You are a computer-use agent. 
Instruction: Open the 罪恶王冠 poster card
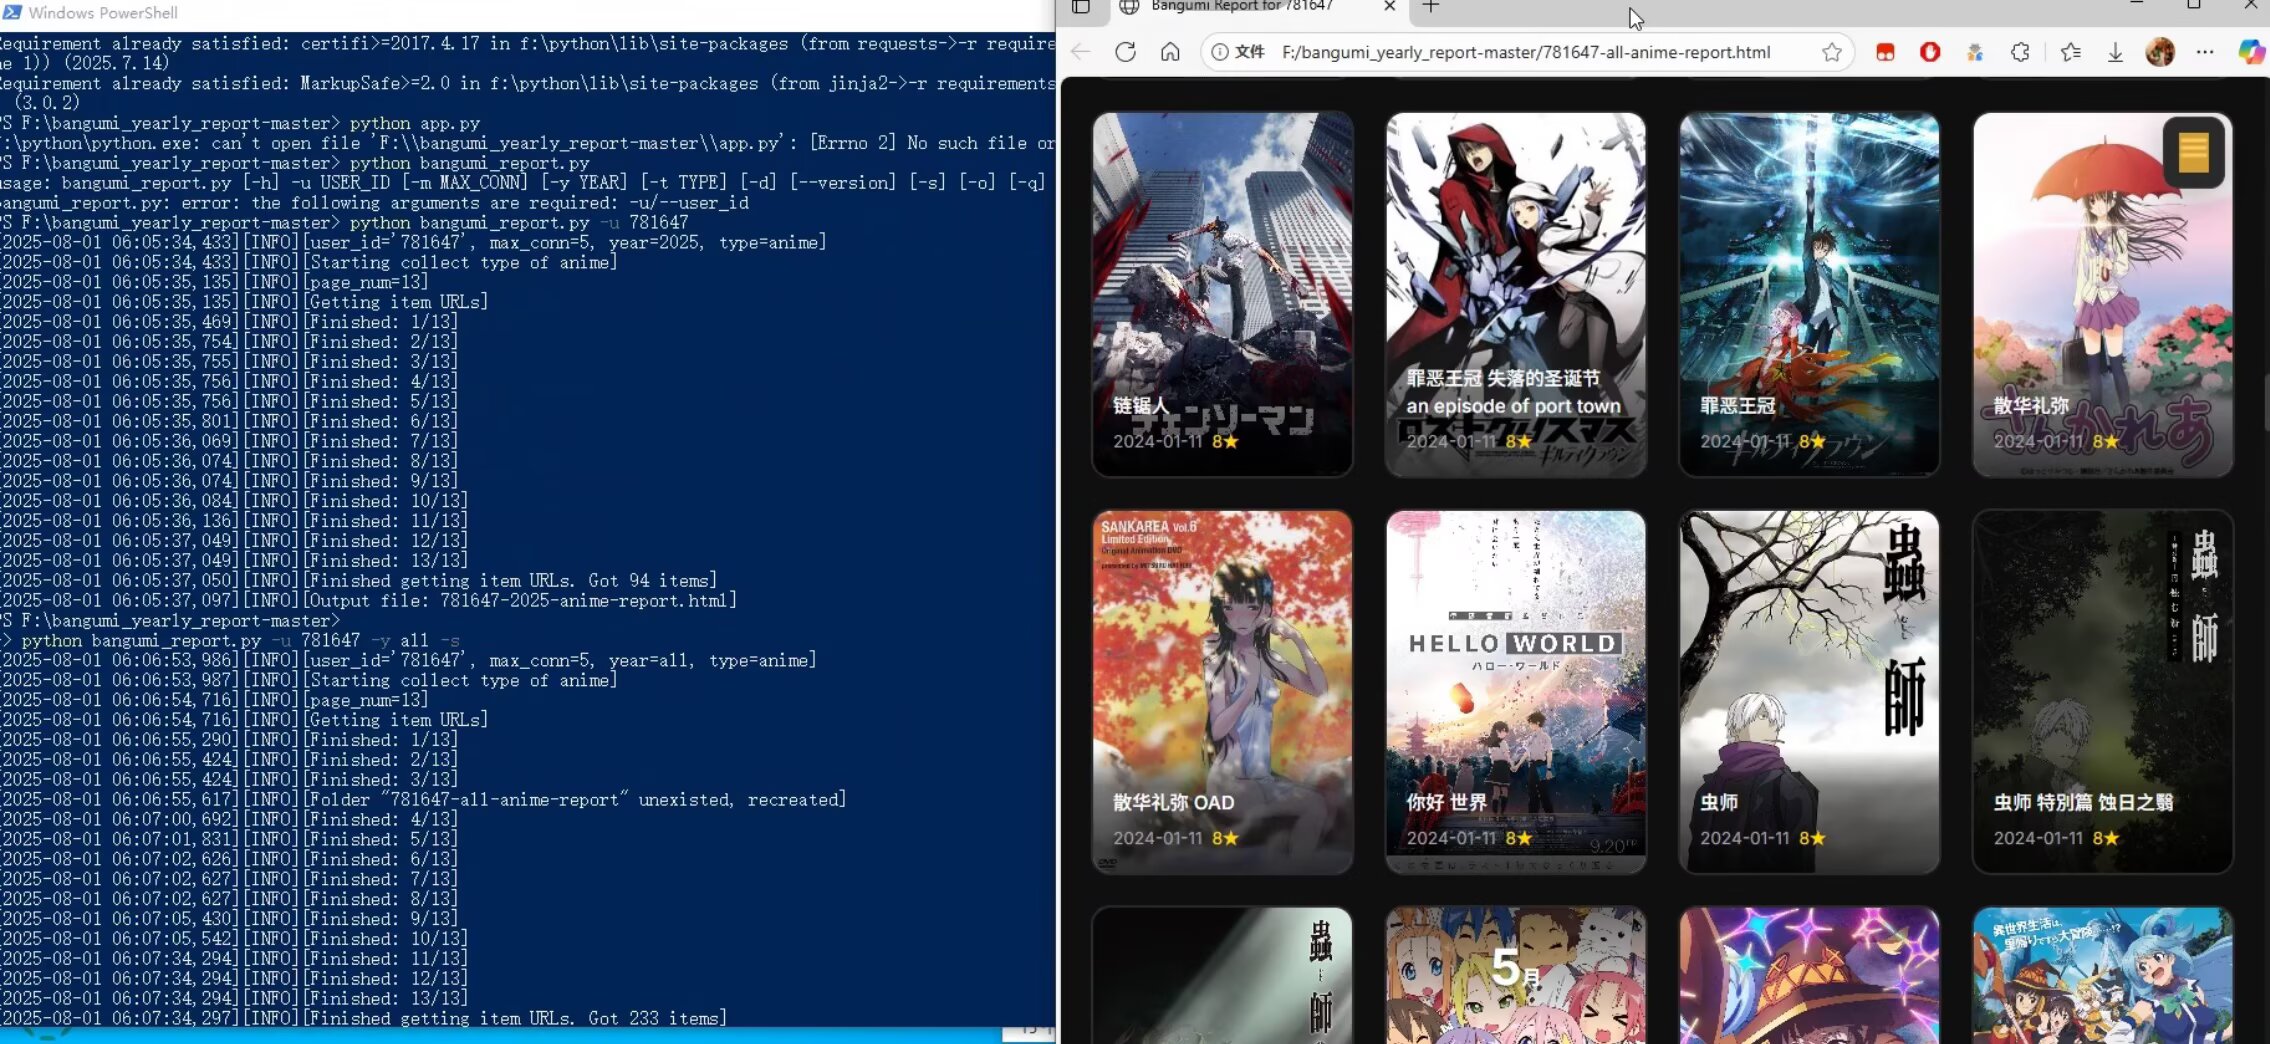(x=1809, y=294)
